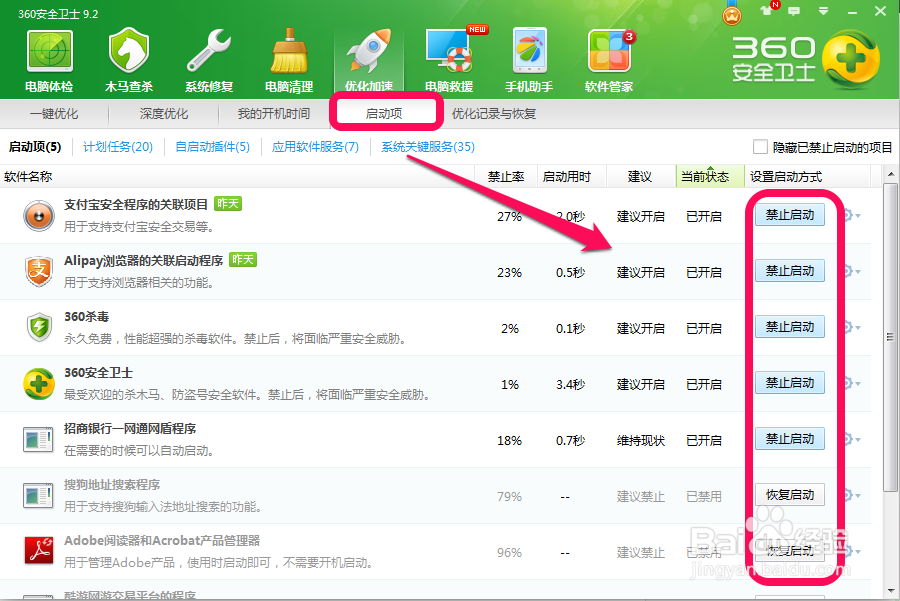Restore startup for 搜狗地址搜索程序

pos(790,494)
